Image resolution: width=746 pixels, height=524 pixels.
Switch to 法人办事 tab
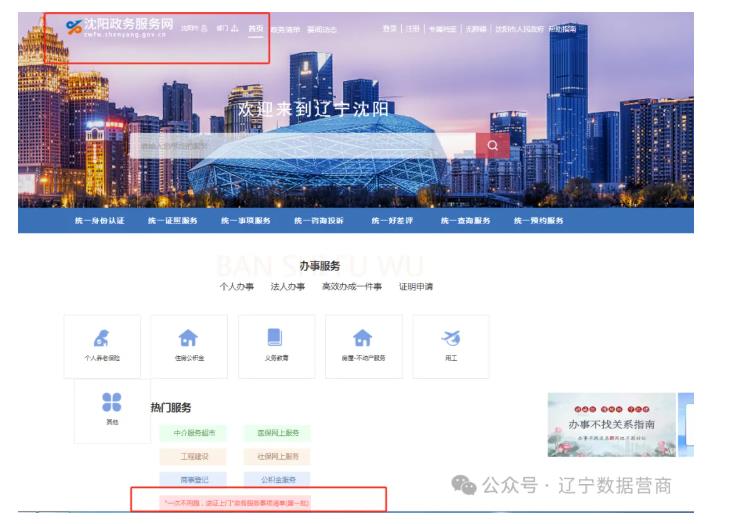tap(287, 287)
